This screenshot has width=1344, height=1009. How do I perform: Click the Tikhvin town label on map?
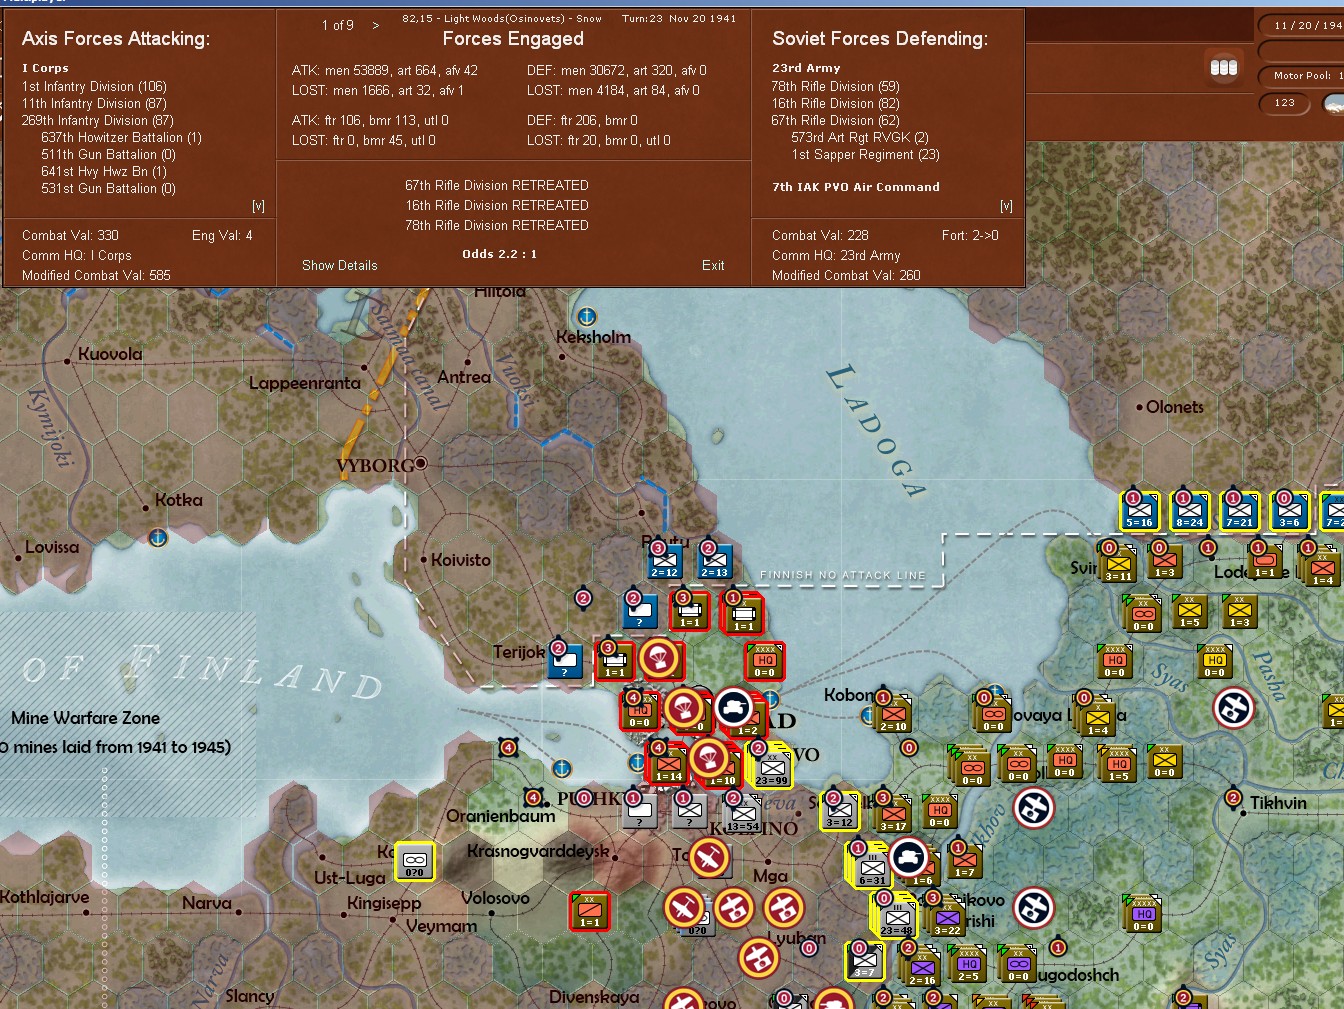(1278, 803)
